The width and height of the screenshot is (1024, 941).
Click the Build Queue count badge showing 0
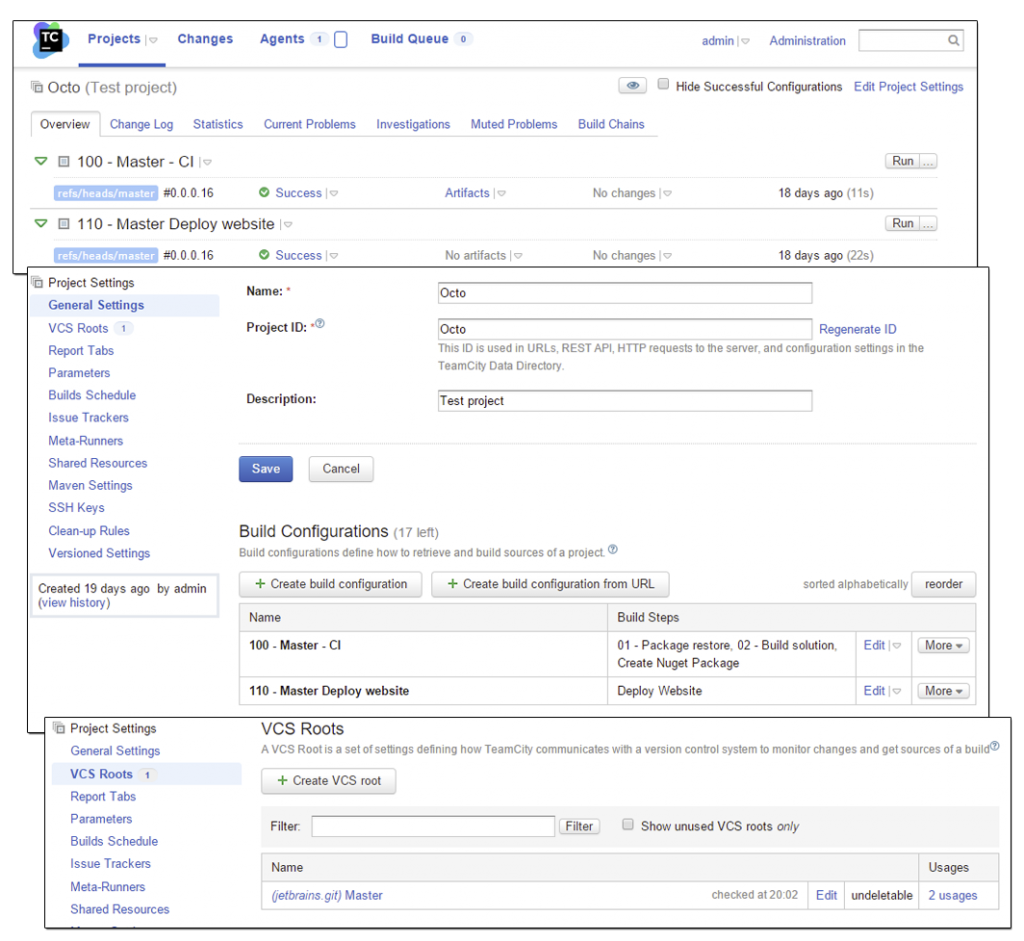tap(463, 39)
